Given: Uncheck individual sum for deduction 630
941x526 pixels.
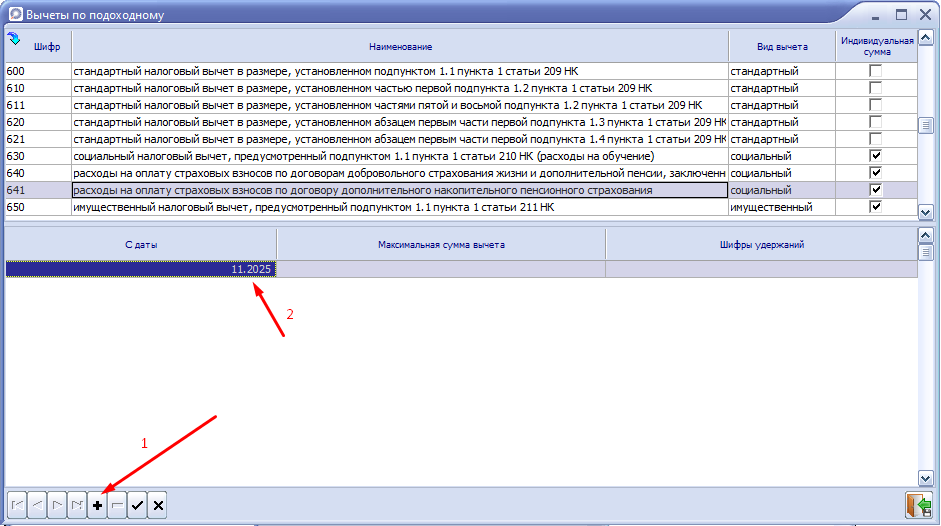Looking at the screenshot, I should 876,157.
